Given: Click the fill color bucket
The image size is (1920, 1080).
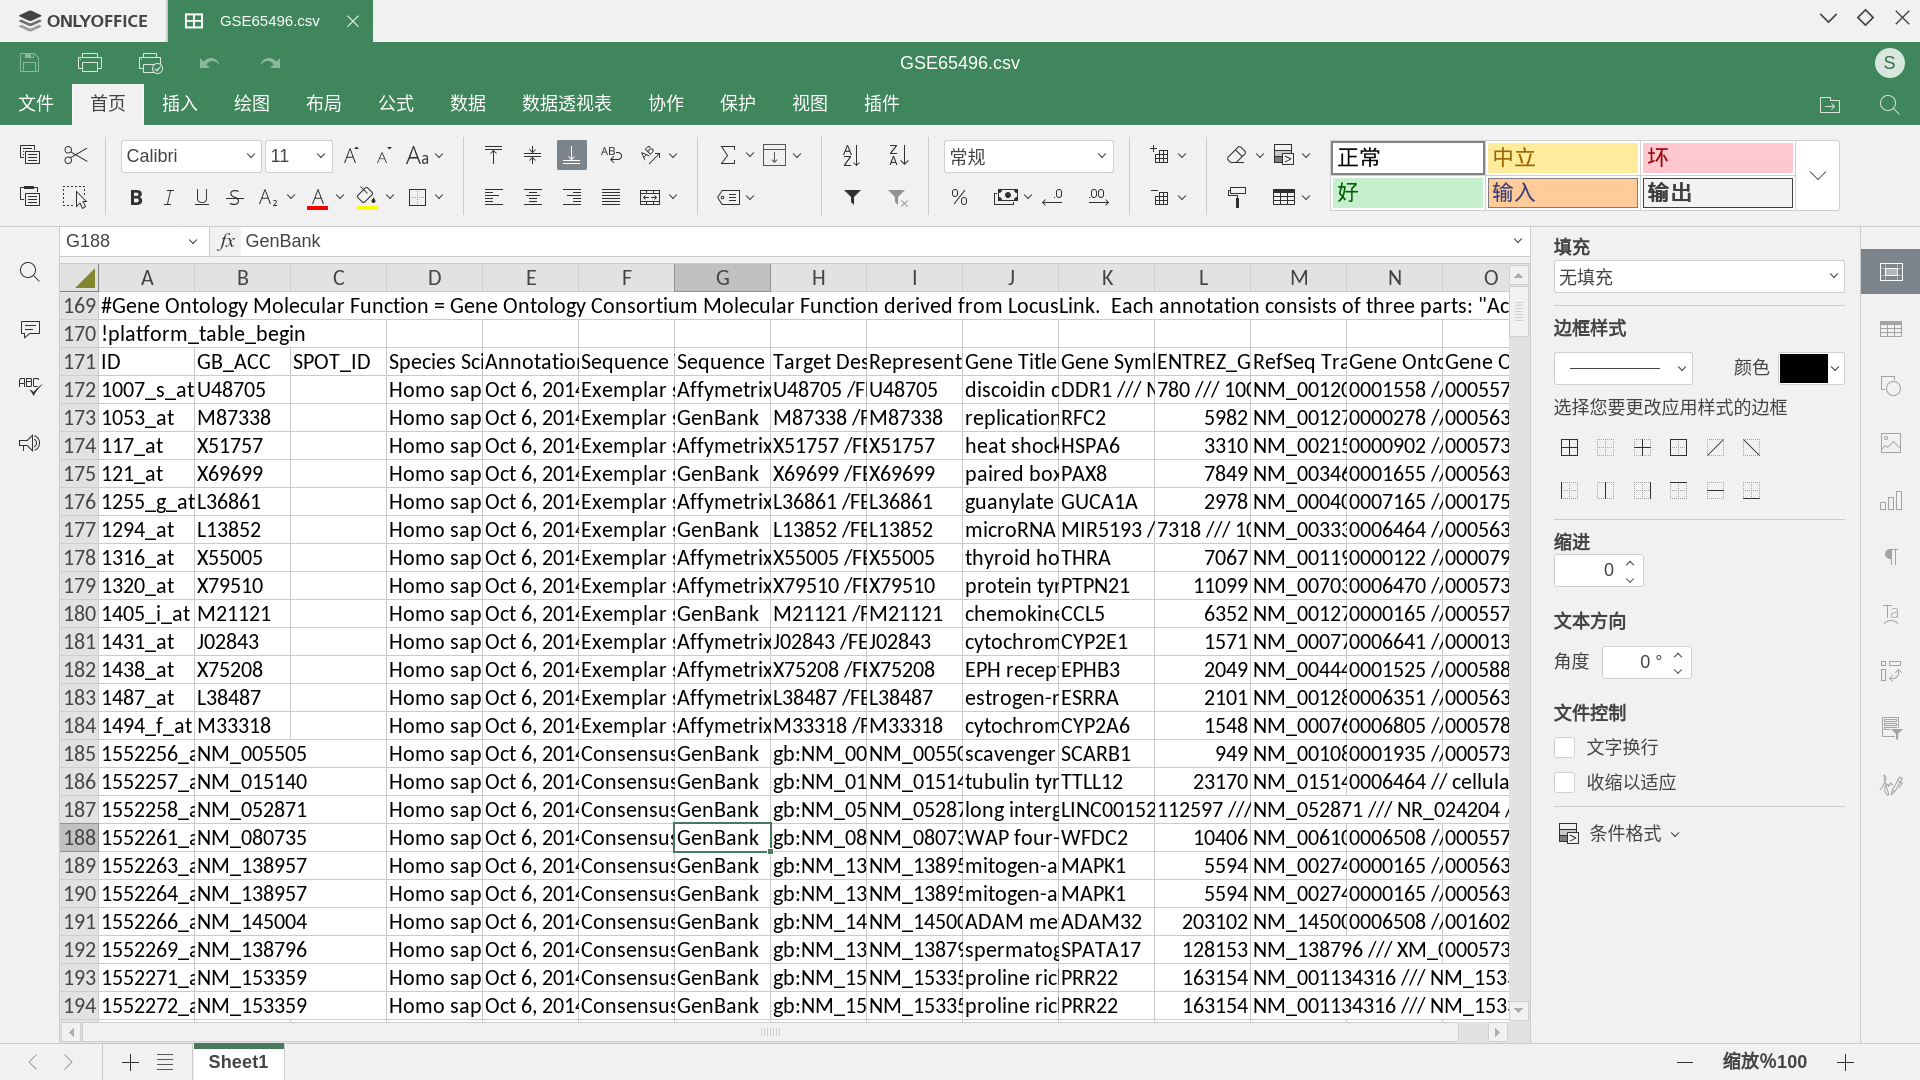Looking at the screenshot, I should [x=367, y=198].
